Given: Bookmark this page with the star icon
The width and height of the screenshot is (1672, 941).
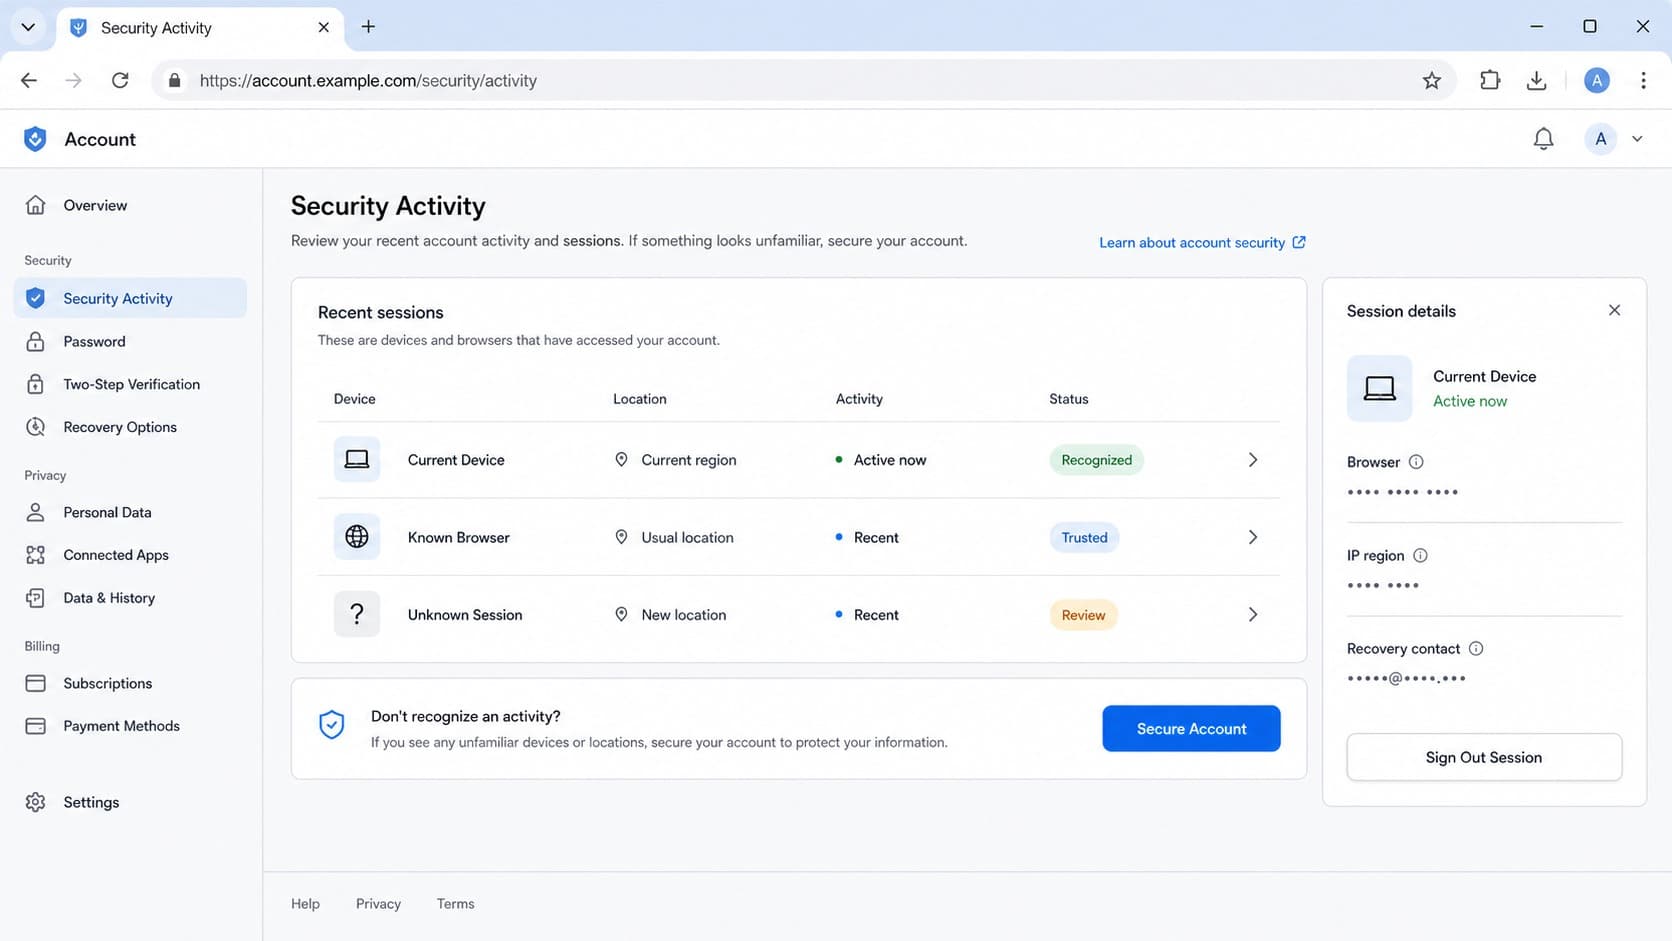Looking at the screenshot, I should (1431, 80).
